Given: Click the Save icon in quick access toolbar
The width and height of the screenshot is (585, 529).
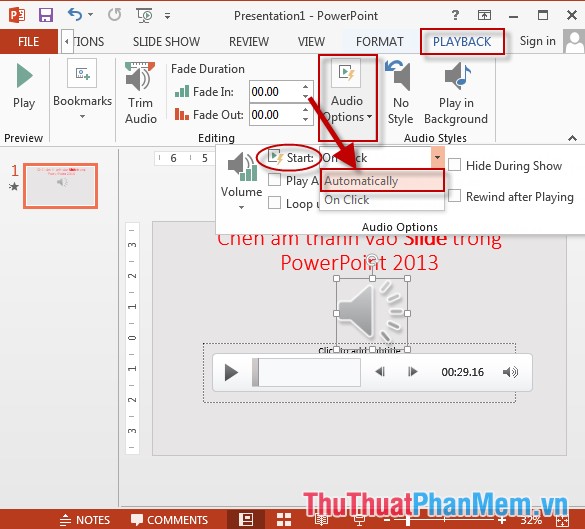Looking at the screenshot, I should click(x=46, y=16).
